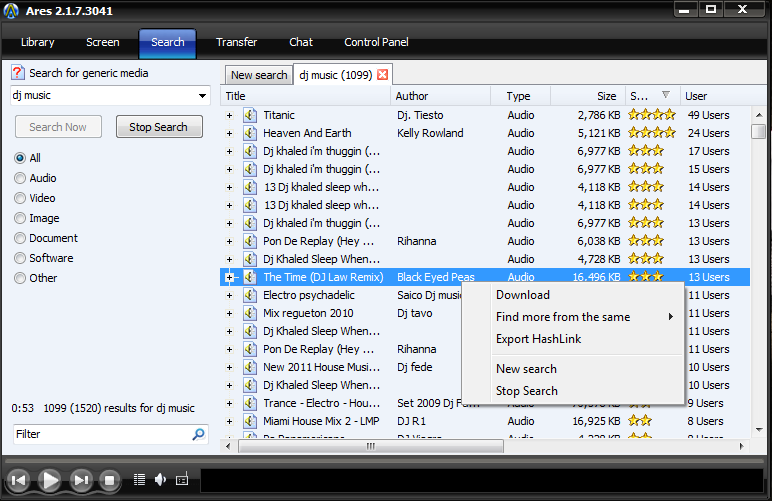Click audio icon for New 2011 House Music
Viewport: 772px width, 501px height.
click(x=250, y=367)
